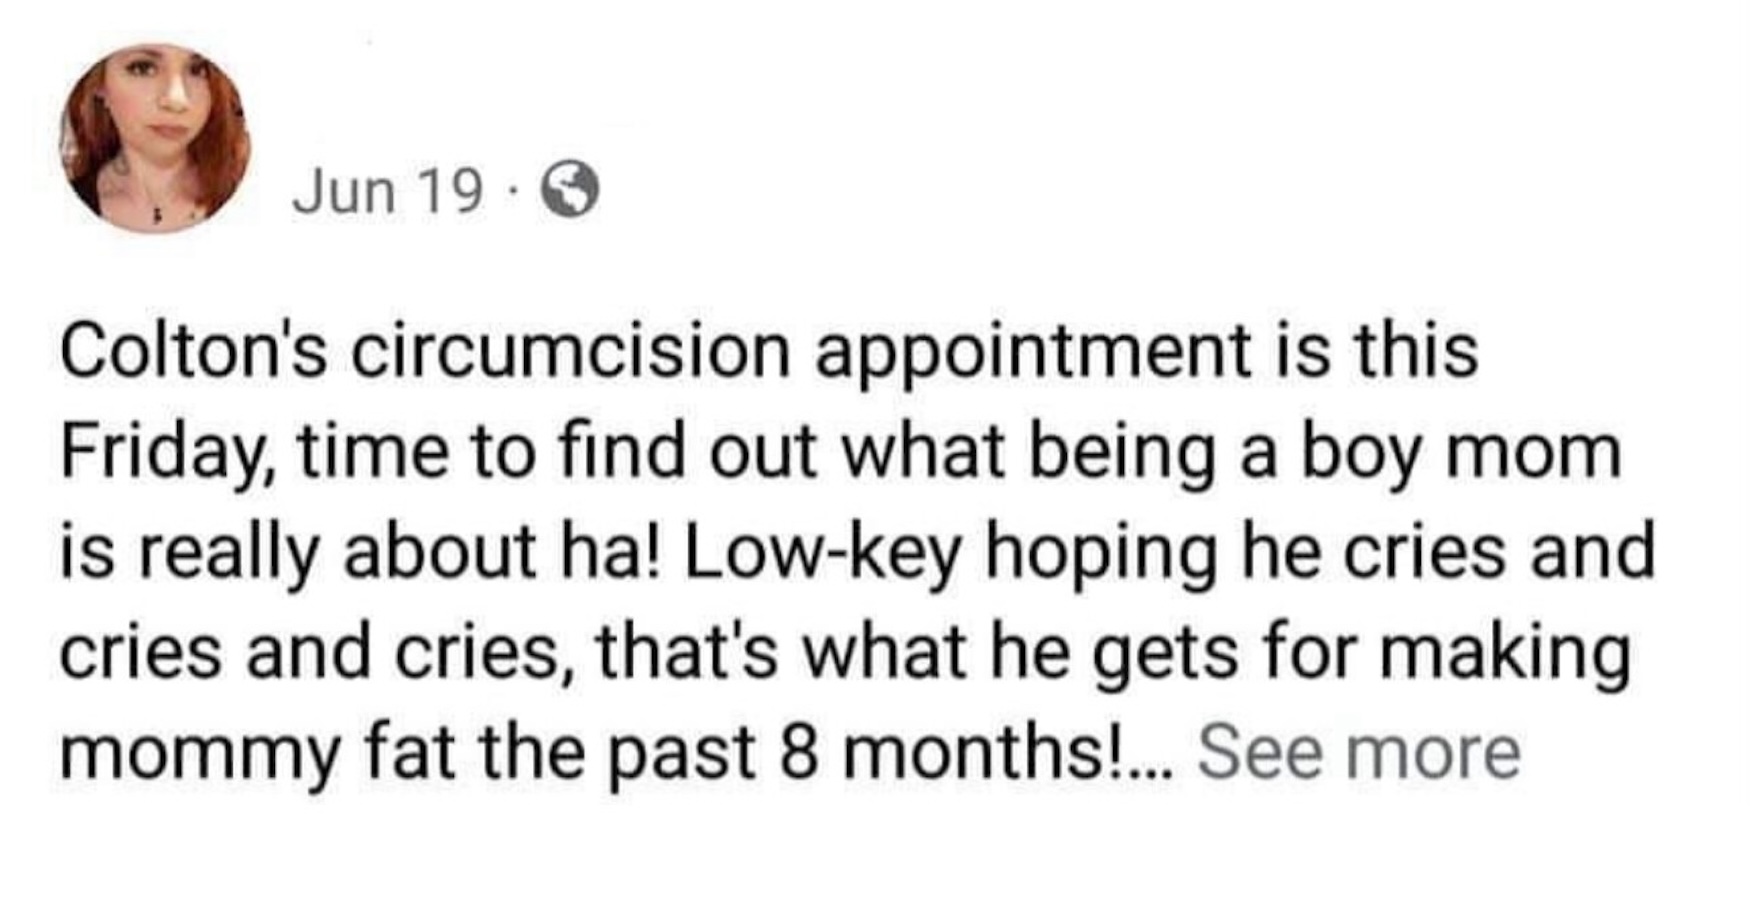Image resolution: width=1750 pixels, height=912 pixels.
Task: Click the public audience globe icon
Action: 570,191
